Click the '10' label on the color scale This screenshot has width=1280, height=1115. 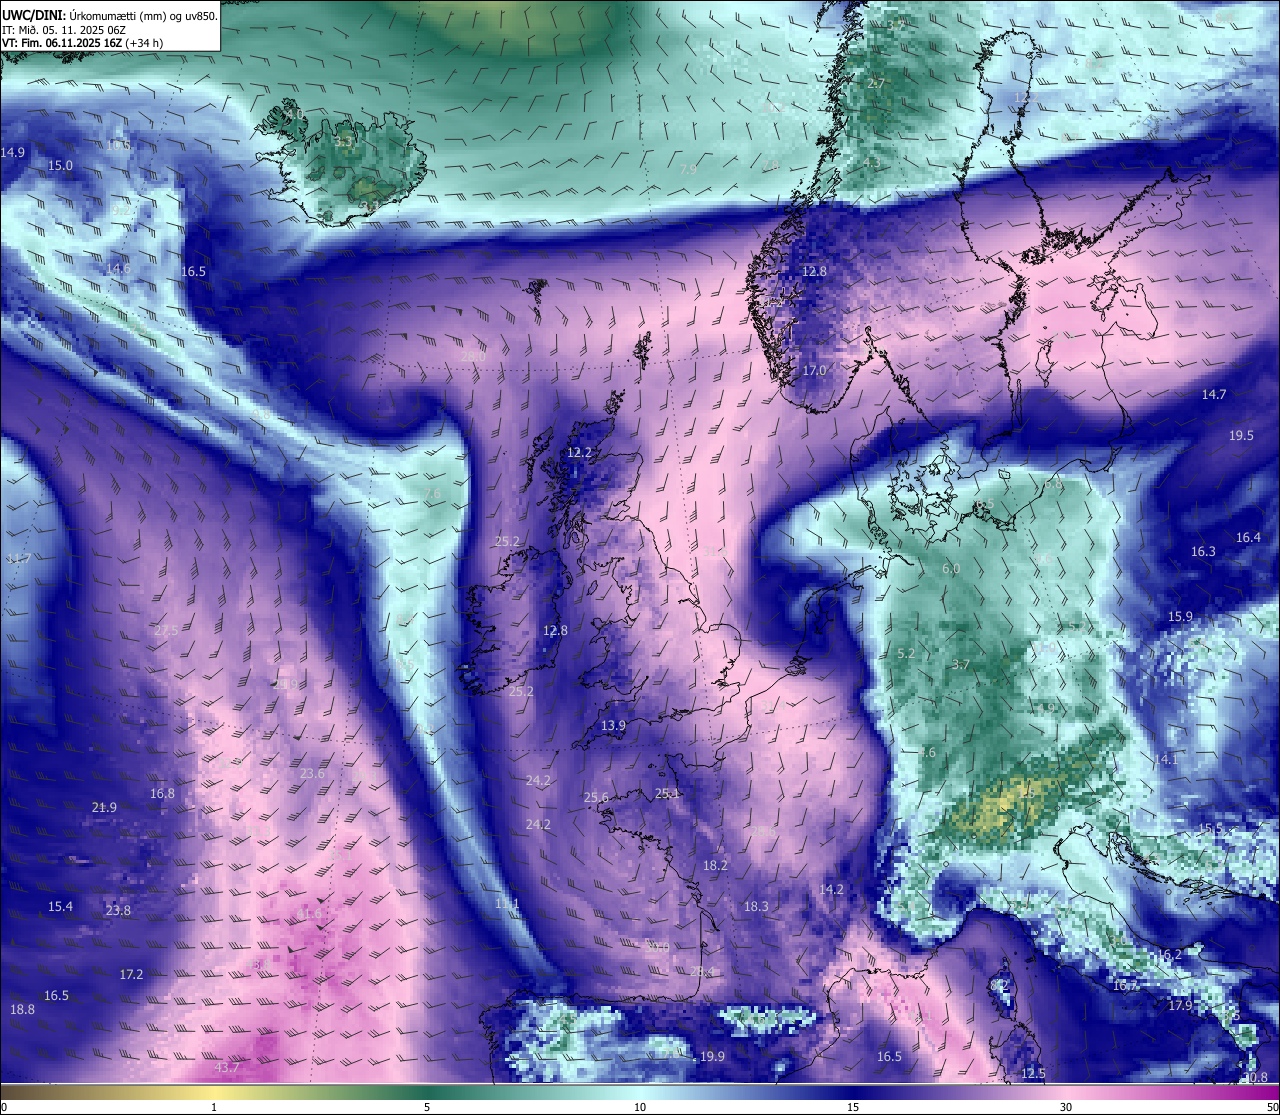tap(639, 1106)
